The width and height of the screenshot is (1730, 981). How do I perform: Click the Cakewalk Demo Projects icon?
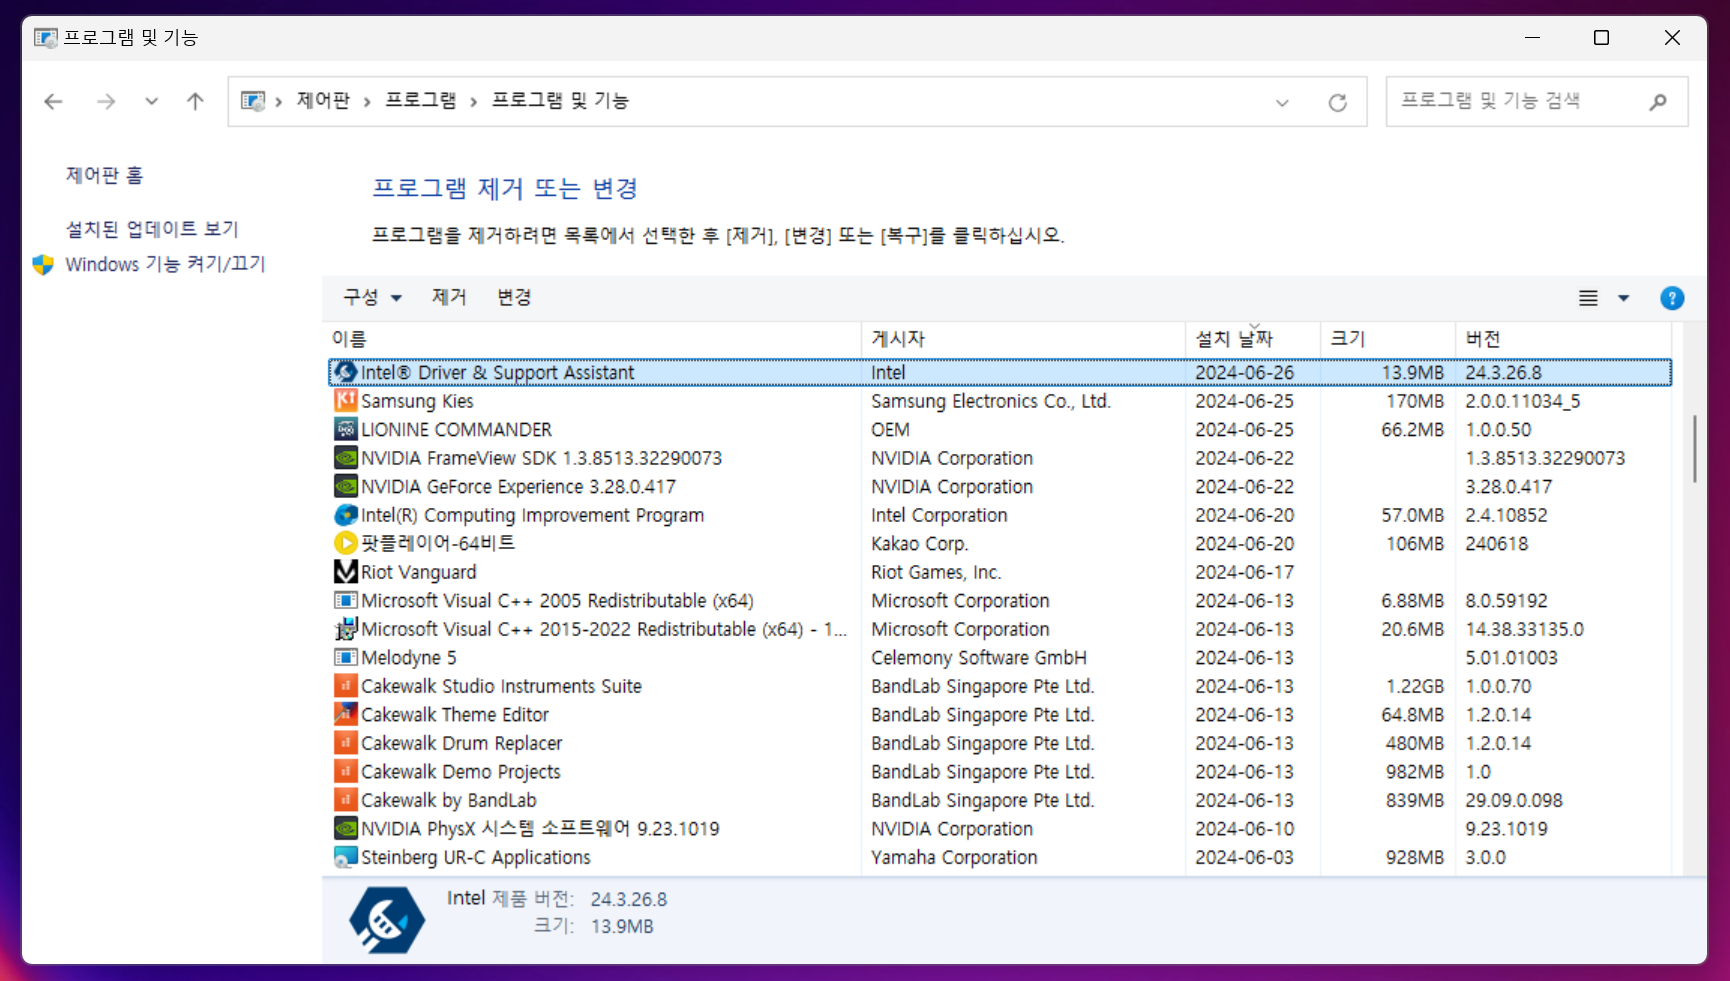345,771
